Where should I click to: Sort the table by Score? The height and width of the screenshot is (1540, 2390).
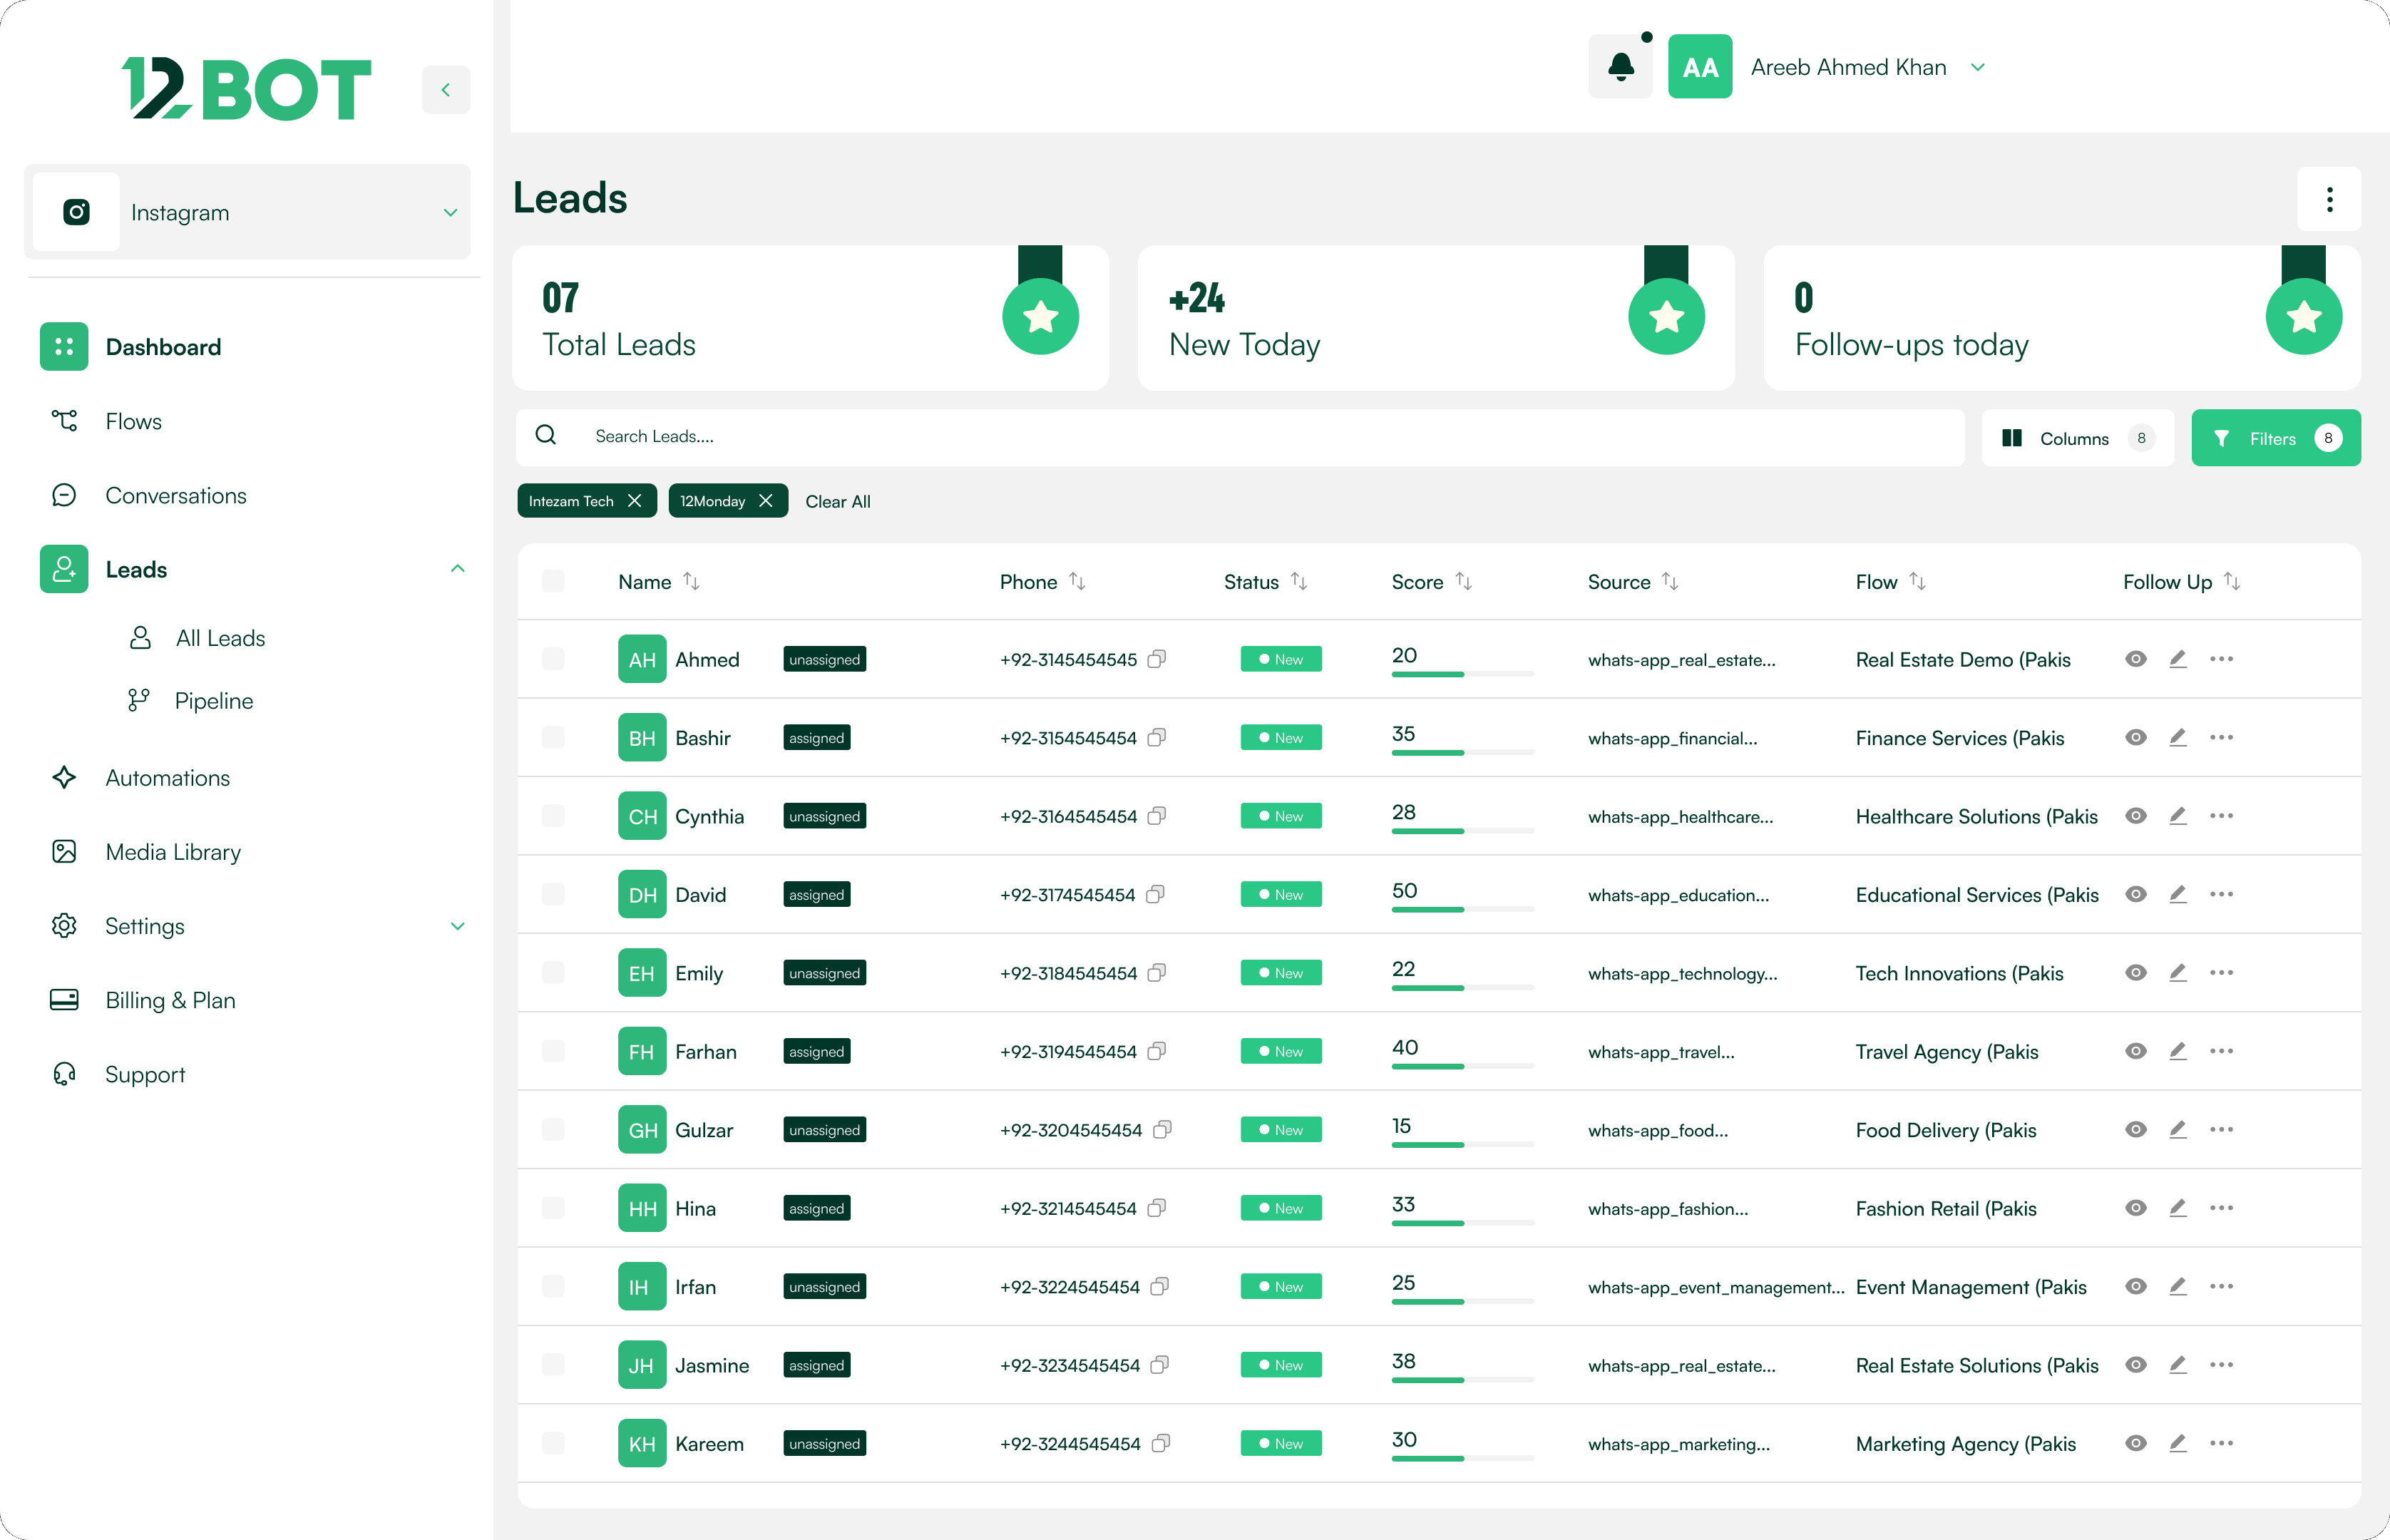click(1464, 581)
